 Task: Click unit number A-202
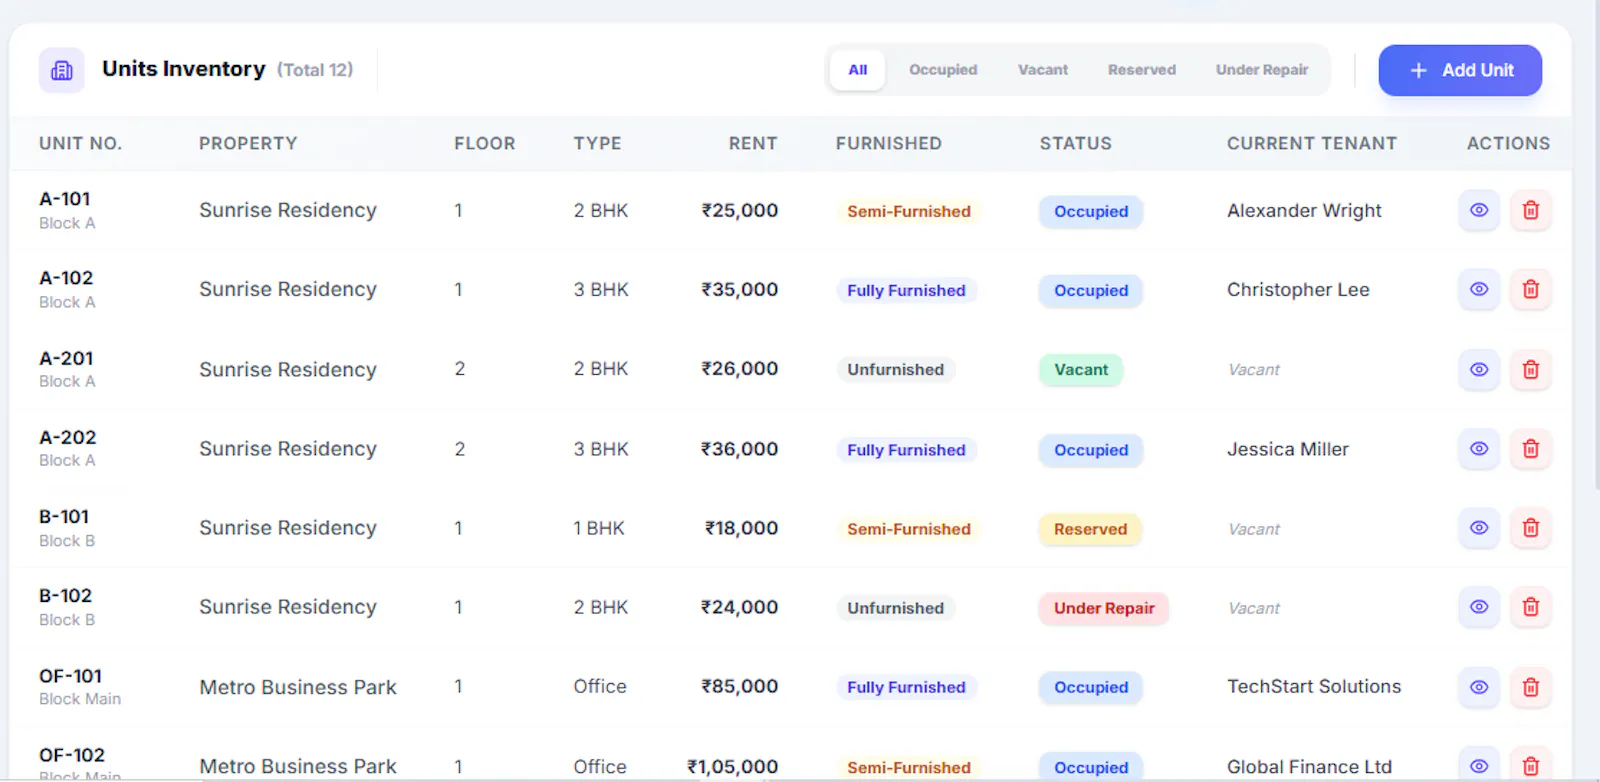tap(68, 437)
